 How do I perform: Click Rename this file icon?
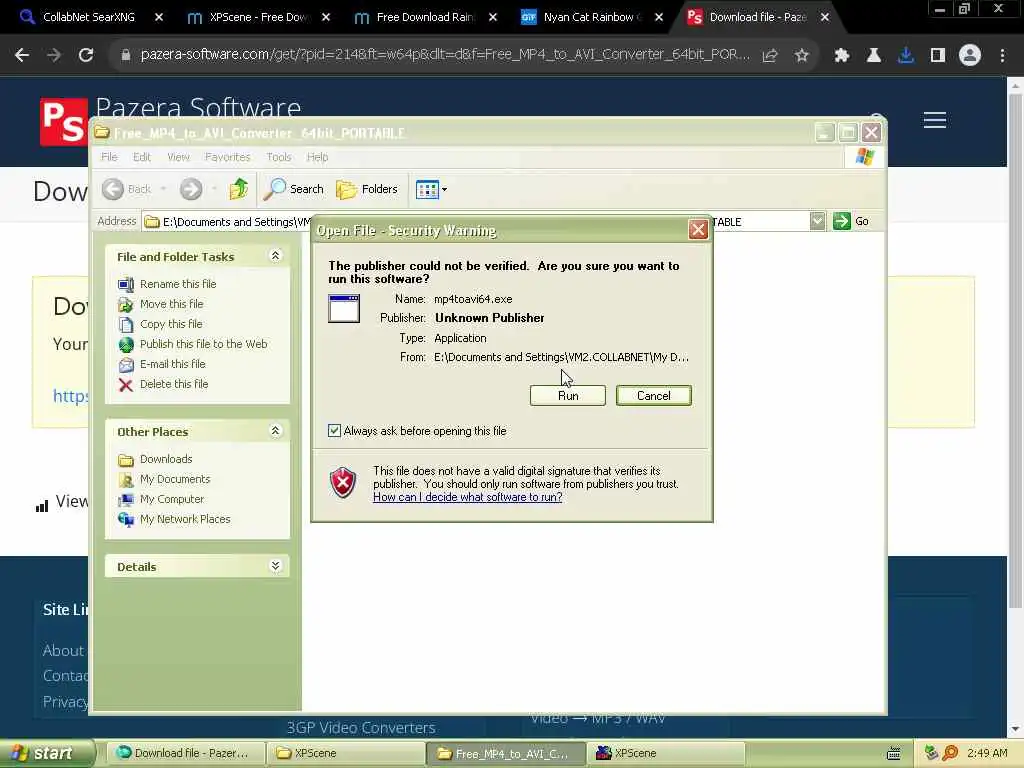coord(126,284)
